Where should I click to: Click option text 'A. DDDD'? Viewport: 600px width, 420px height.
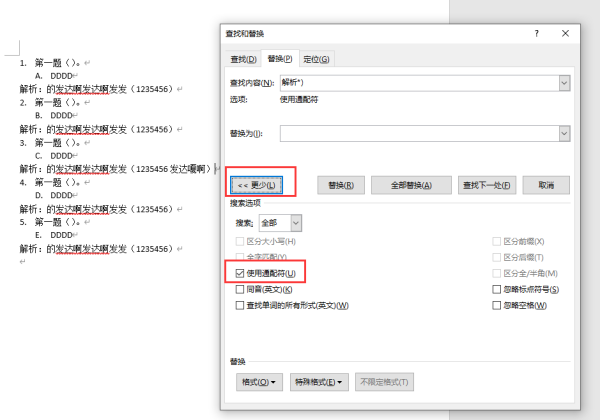(57, 76)
